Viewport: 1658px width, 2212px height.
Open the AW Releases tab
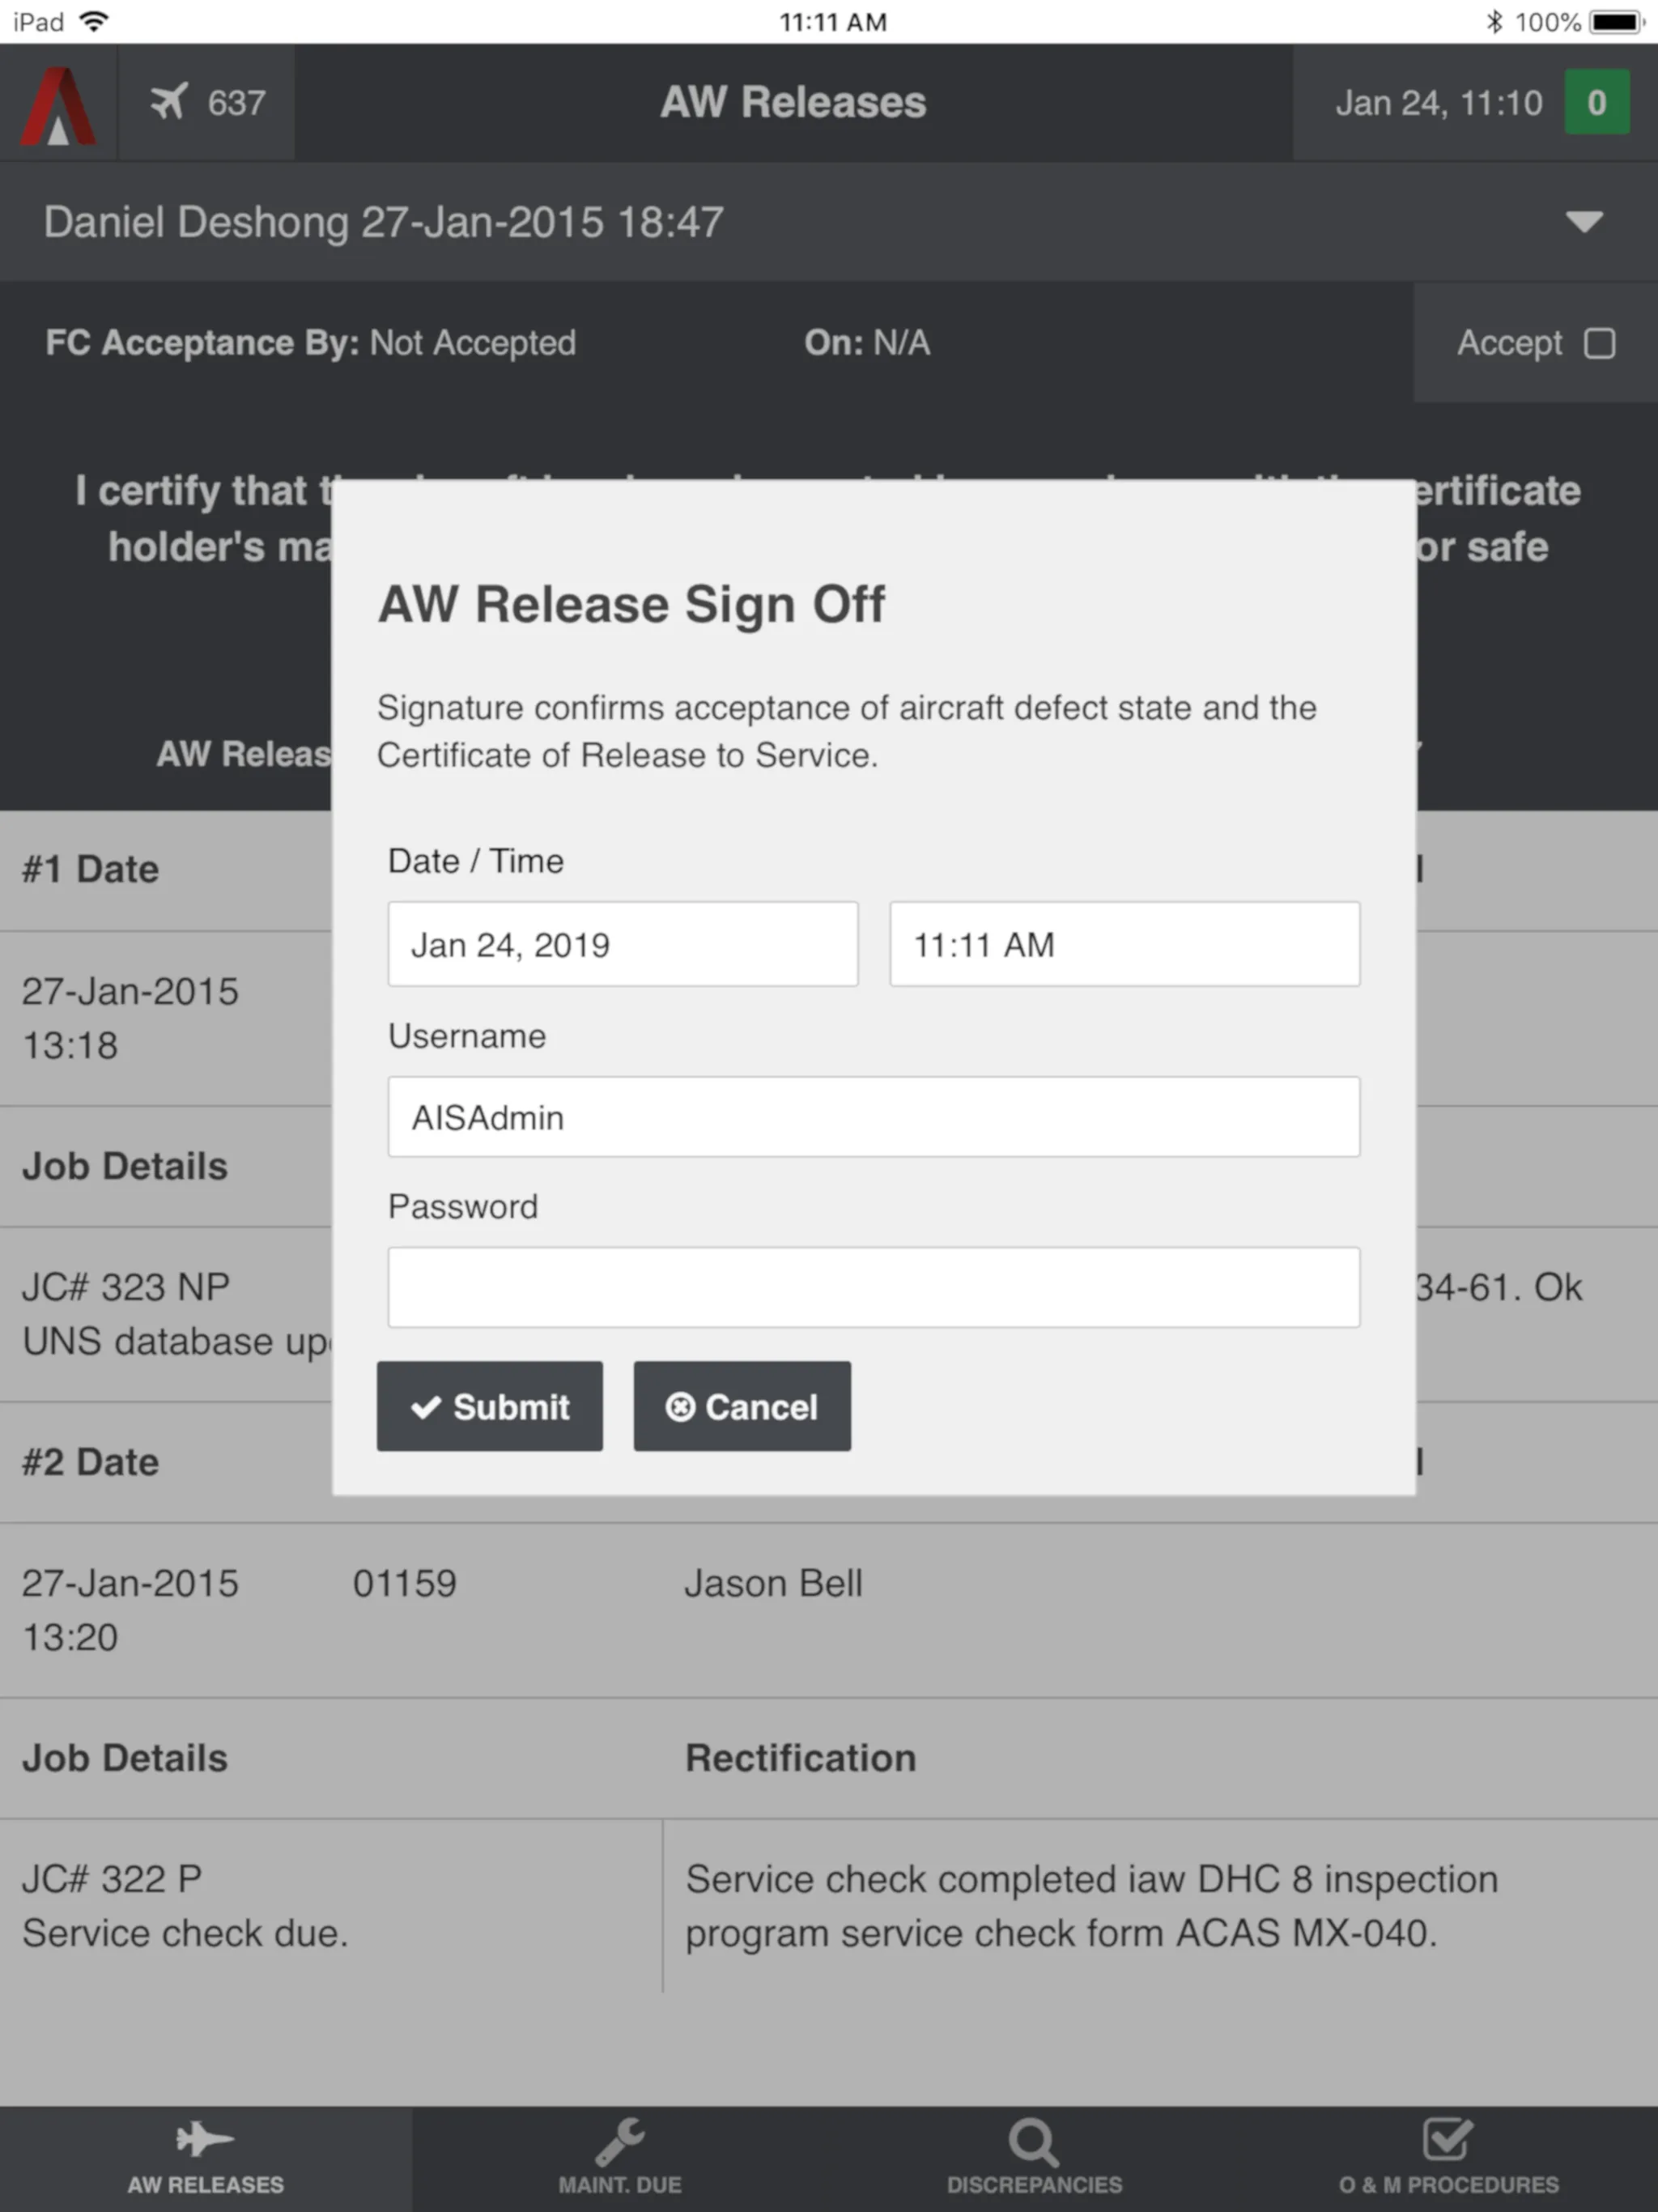[206, 2158]
